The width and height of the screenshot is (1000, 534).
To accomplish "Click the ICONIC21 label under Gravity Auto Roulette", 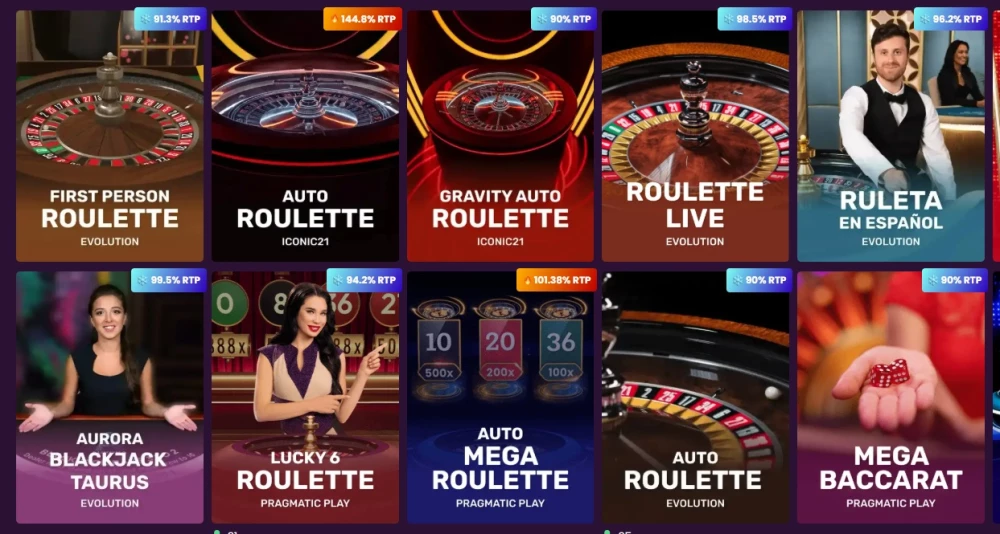I will click(x=500, y=242).
